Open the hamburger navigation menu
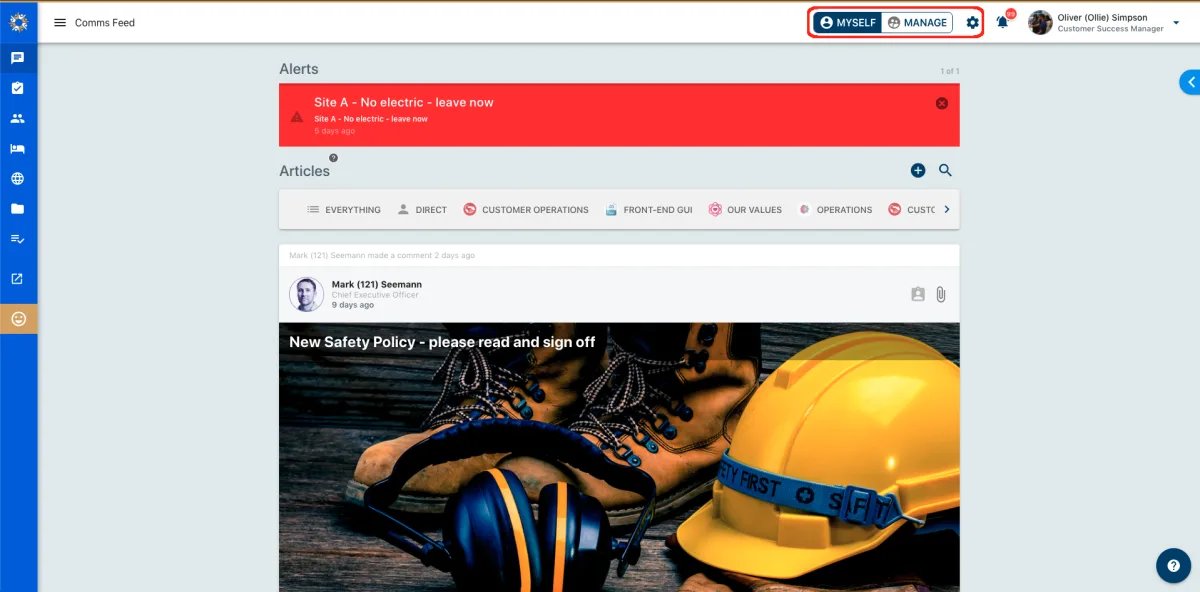The width and height of the screenshot is (1200, 592). 60,23
